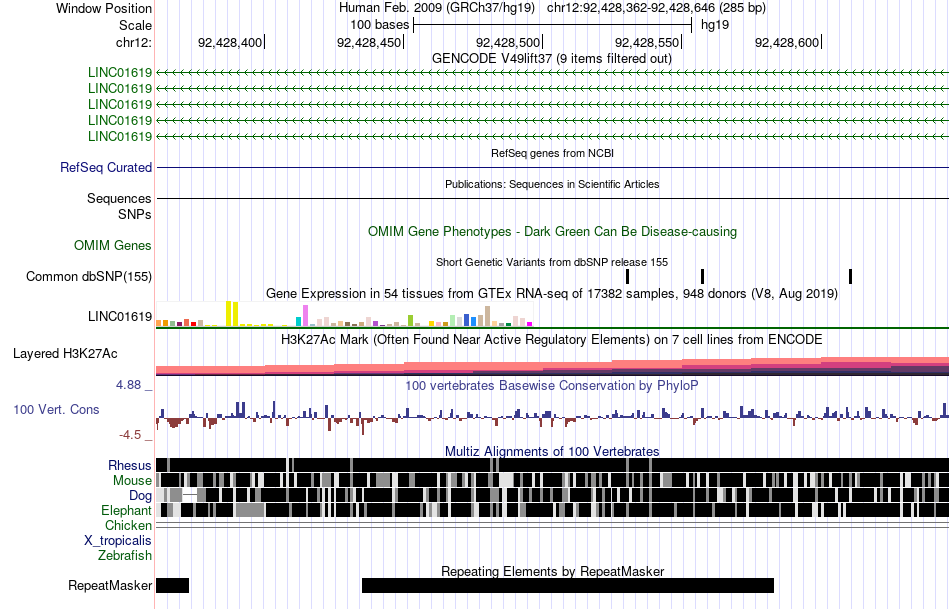950x609 pixels.
Task: Click the Rhesus alignment label
Action: (x=130, y=465)
